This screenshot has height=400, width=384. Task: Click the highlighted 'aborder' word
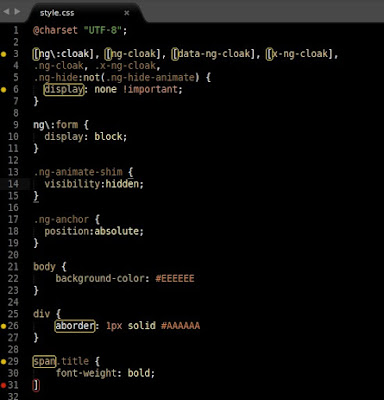click(75, 326)
